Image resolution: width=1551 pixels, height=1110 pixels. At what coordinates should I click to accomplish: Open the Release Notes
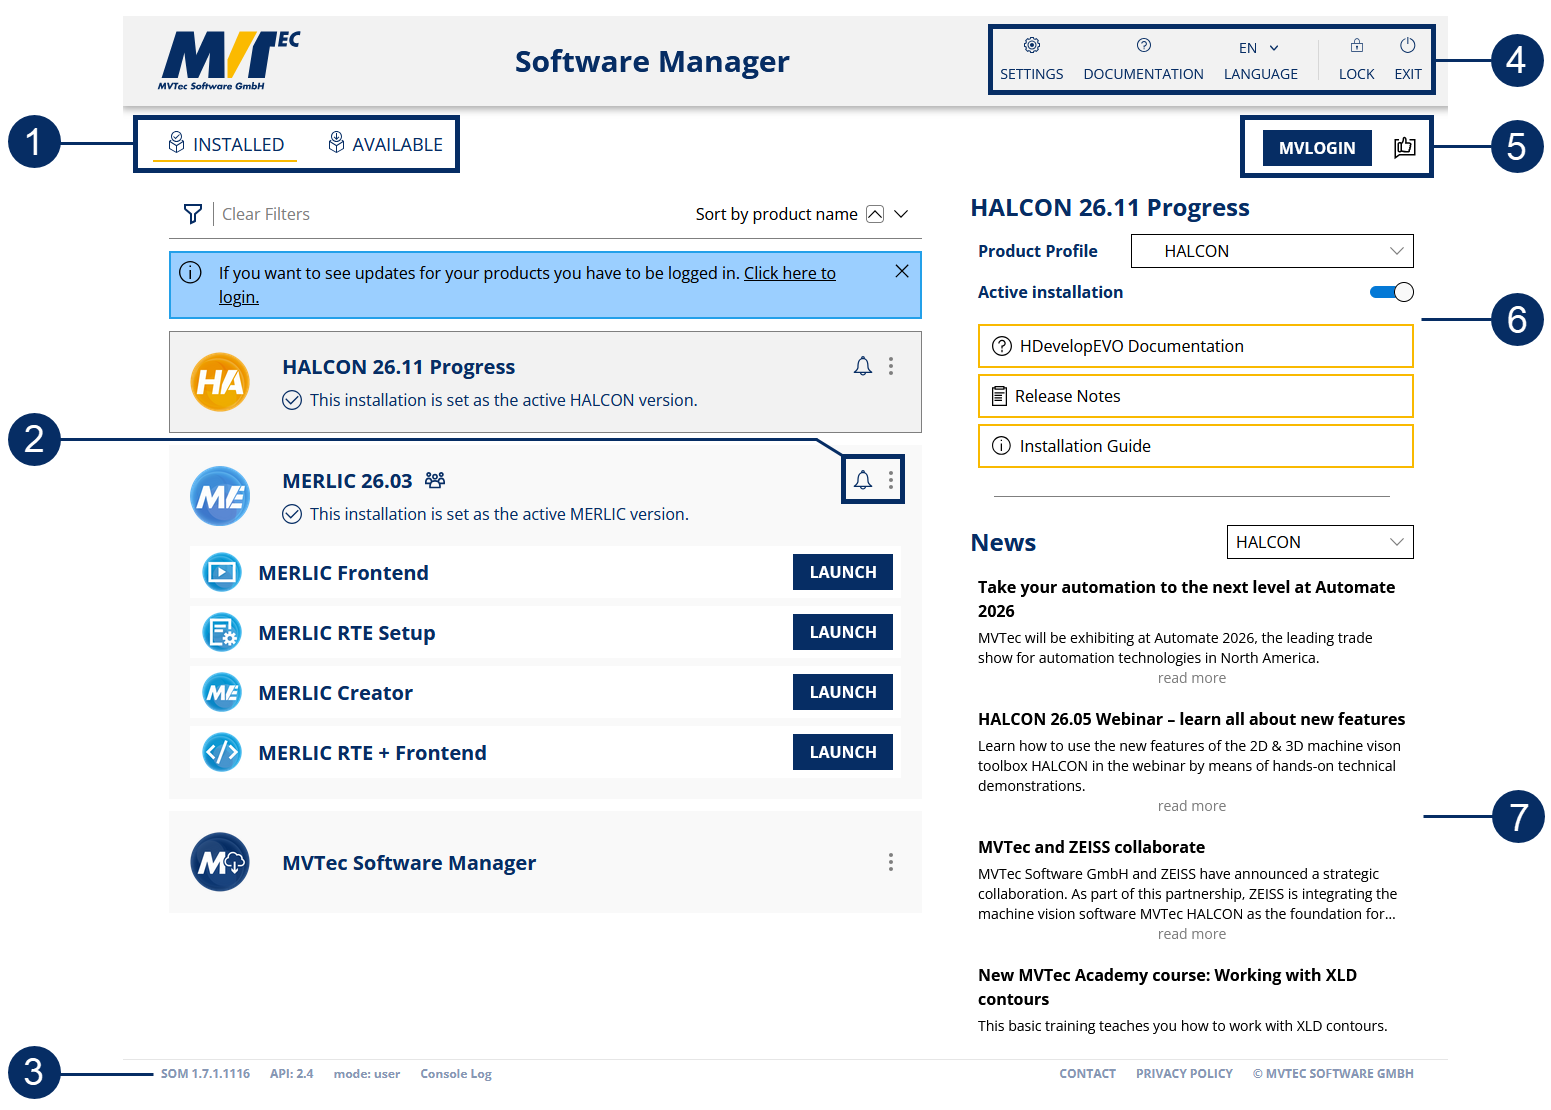[1195, 396]
